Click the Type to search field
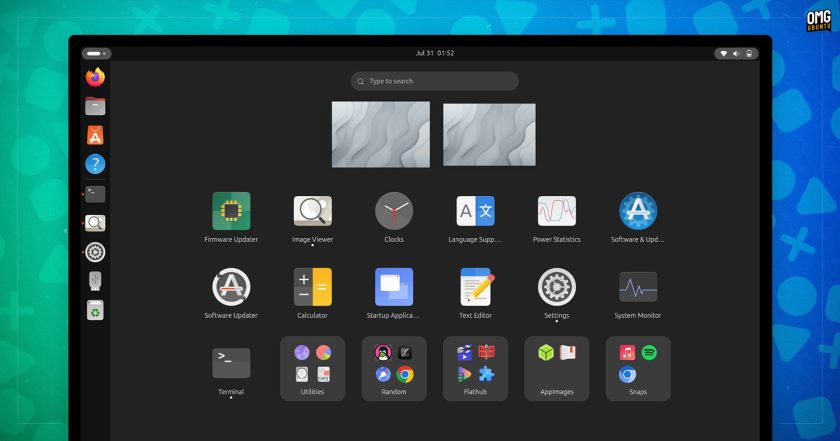The image size is (840, 441). (434, 81)
